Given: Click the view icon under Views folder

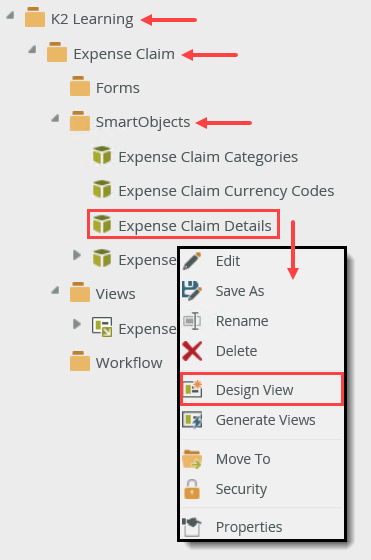Looking at the screenshot, I should point(102,327).
